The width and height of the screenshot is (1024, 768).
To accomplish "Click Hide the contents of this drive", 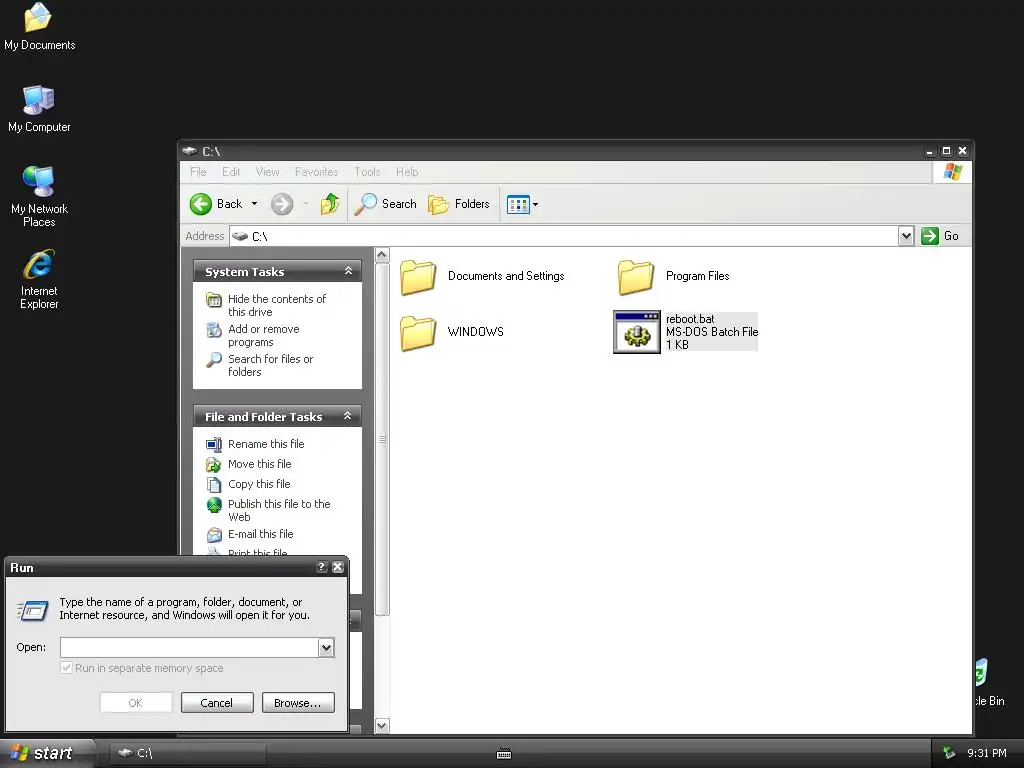I will [x=276, y=305].
